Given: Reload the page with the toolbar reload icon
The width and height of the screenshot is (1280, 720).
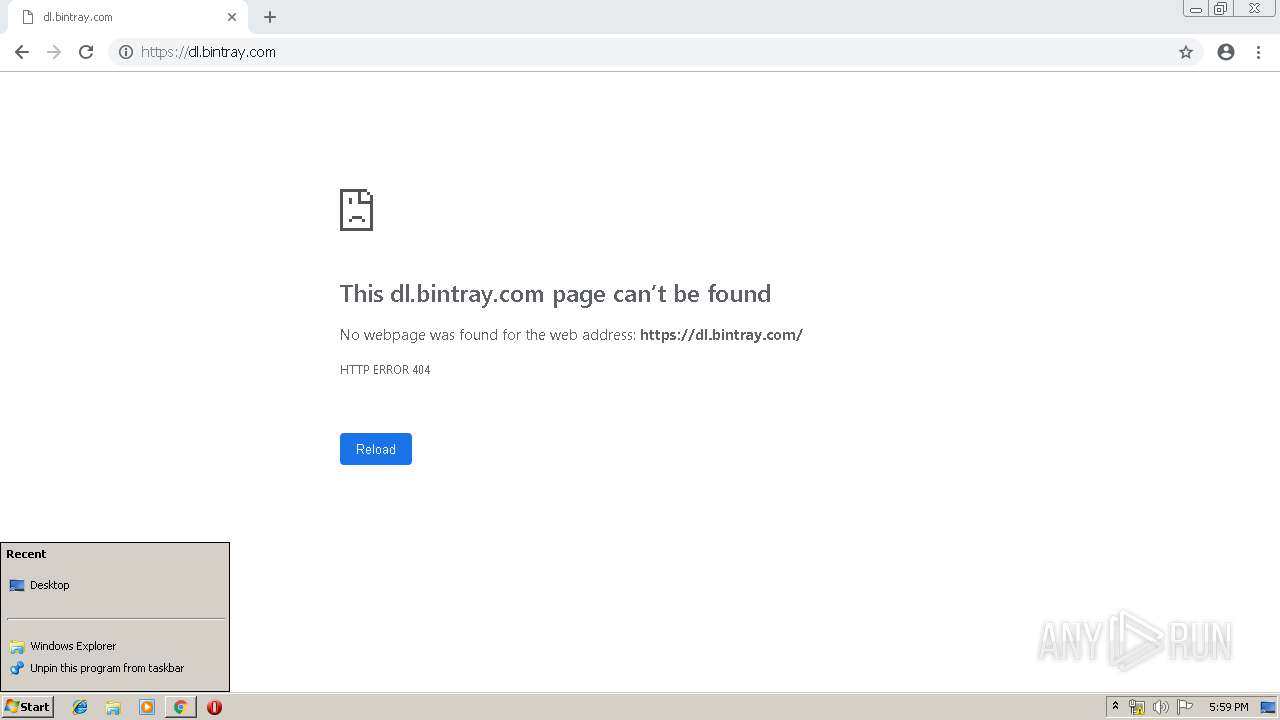Looking at the screenshot, I should [86, 52].
